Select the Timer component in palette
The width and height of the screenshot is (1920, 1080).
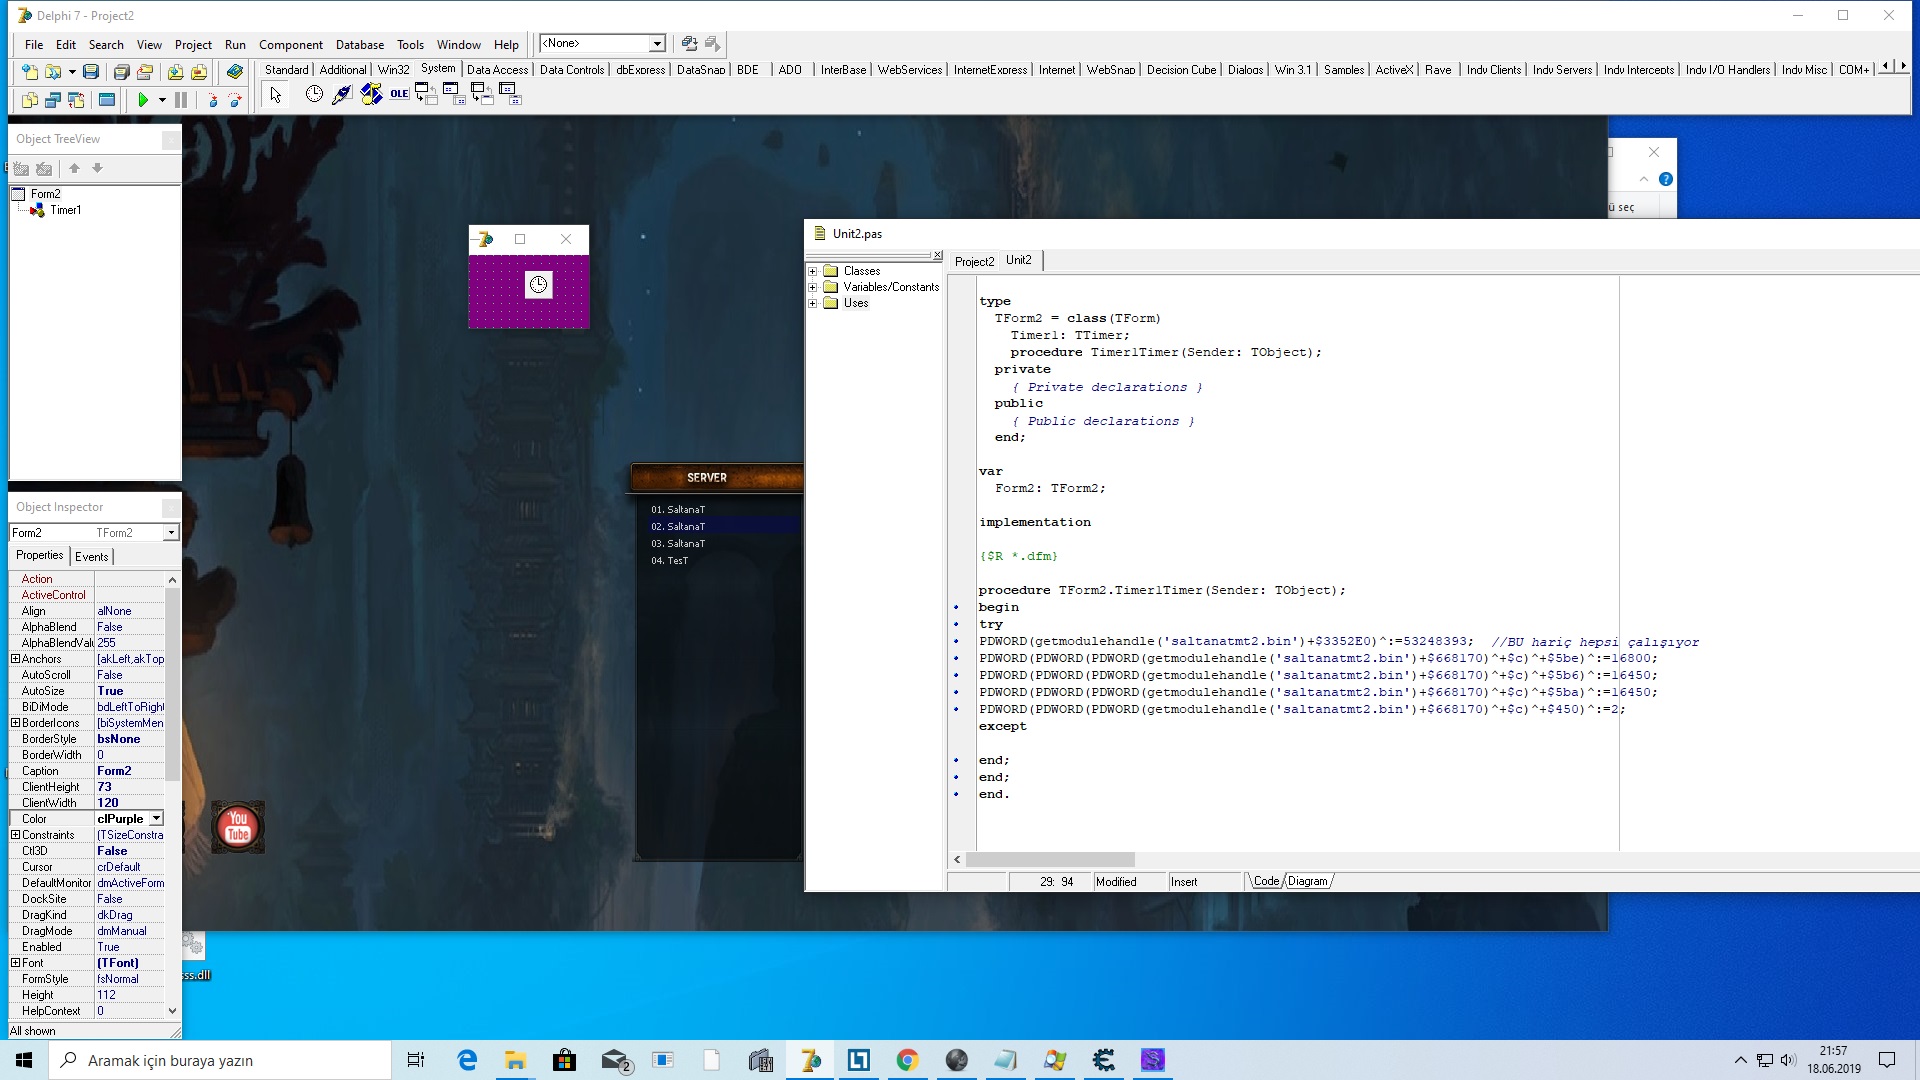tap(314, 94)
